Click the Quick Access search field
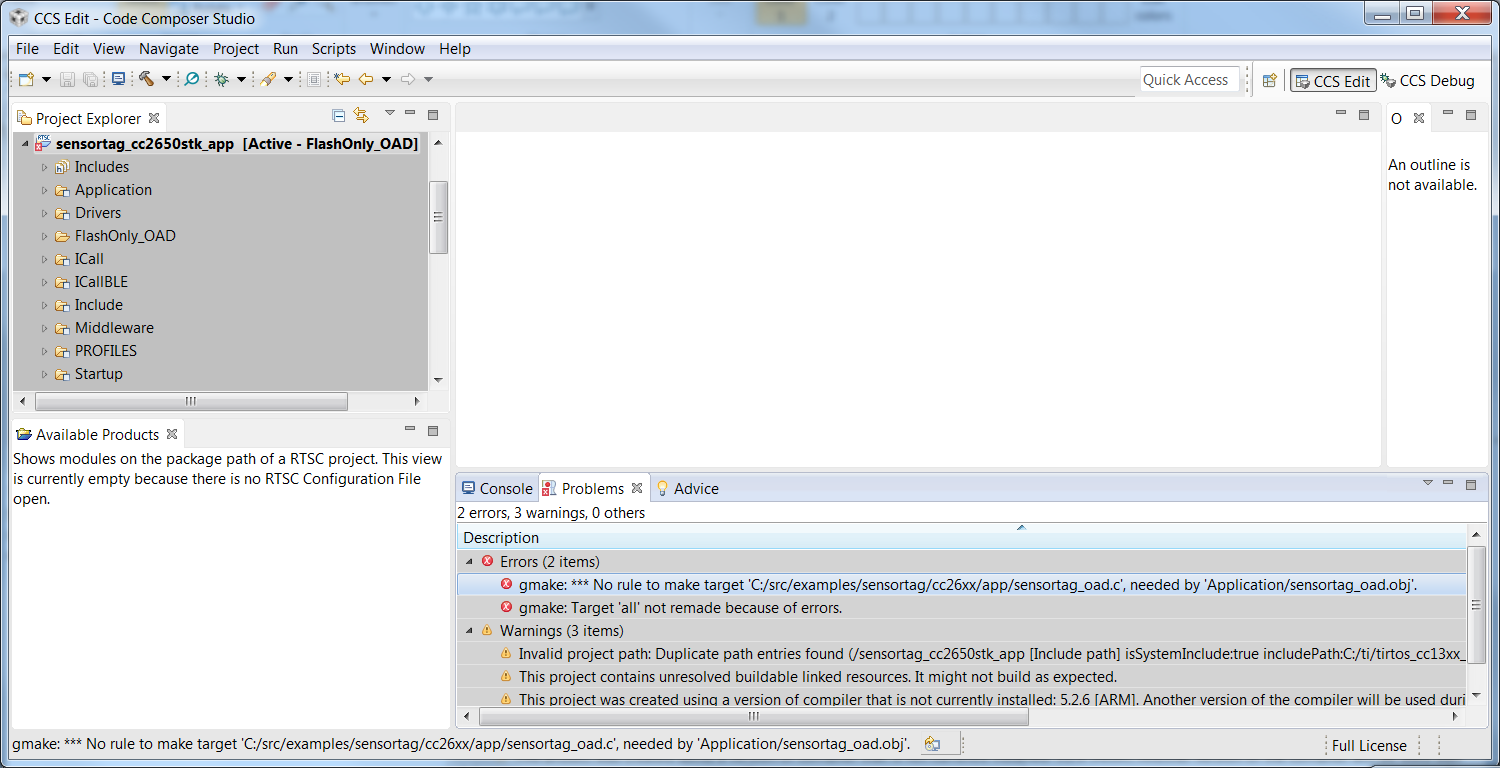 pos(1190,80)
